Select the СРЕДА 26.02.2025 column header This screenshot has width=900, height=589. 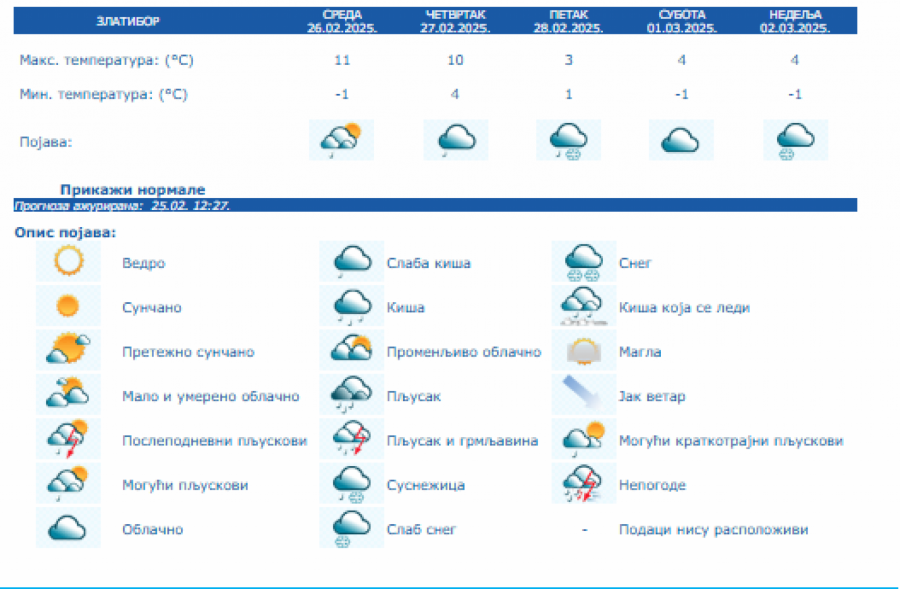(x=342, y=22)
